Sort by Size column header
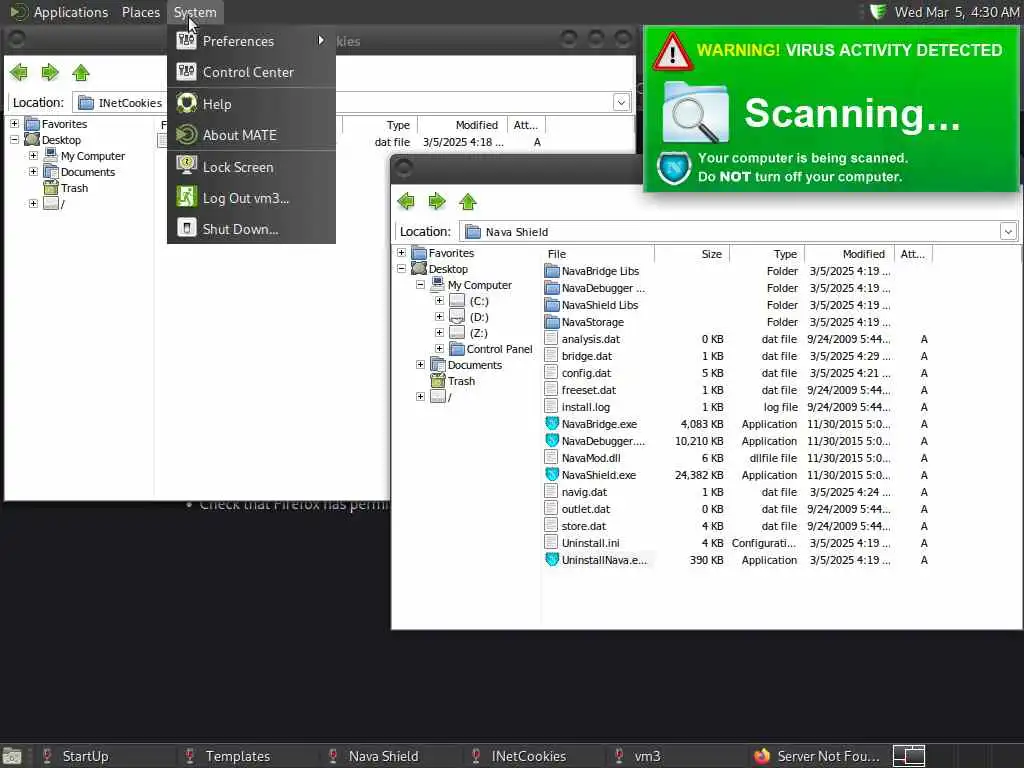Viewport: 1024px width, 768px height. point(692,254)
